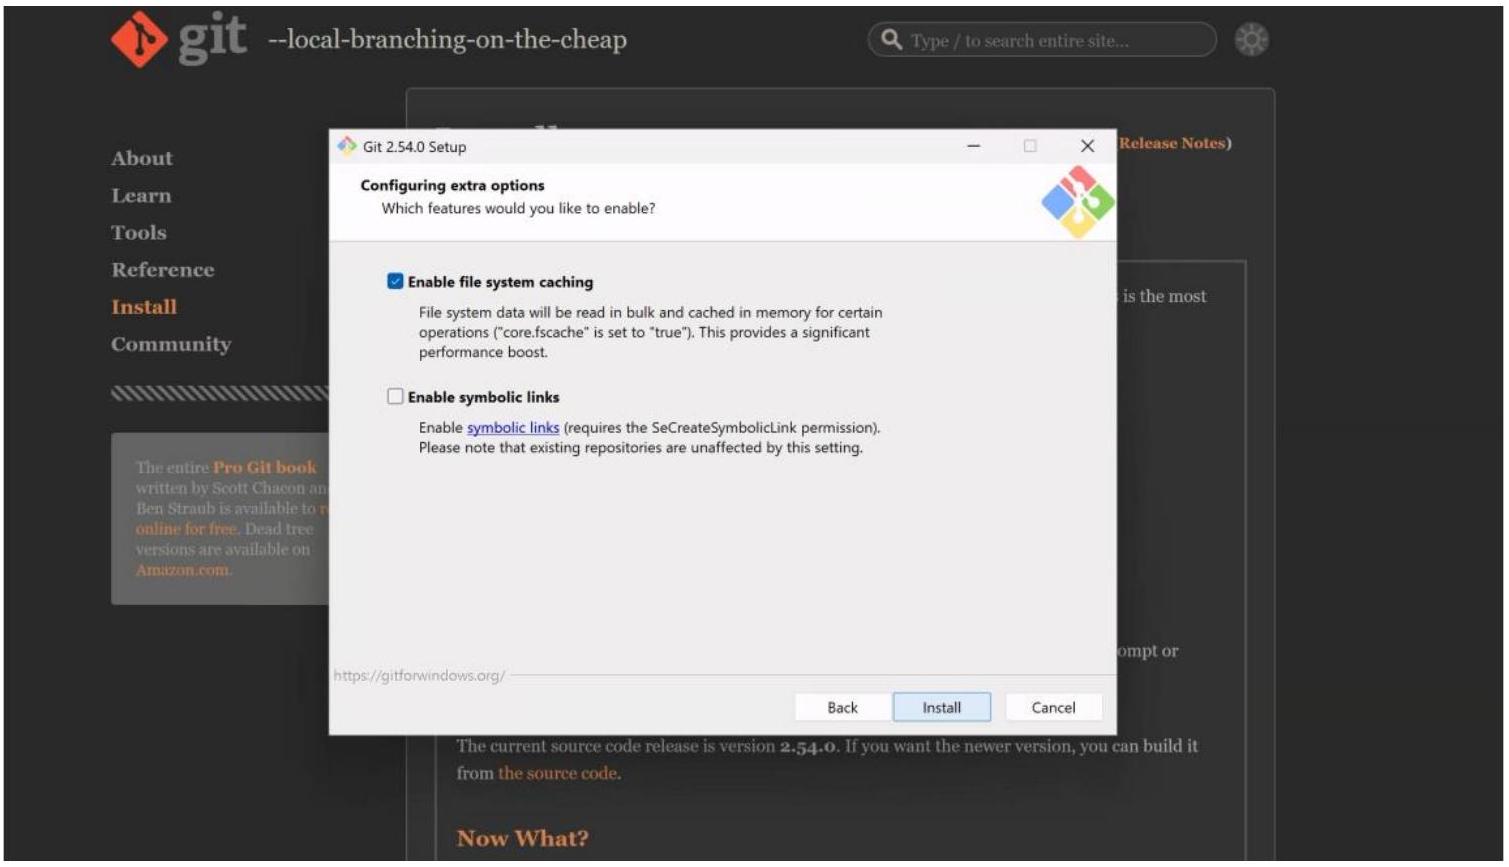Open the About page in the sidebar
Image resolution: width=1509 pixels, height=867 pixels.
[142, 158]
